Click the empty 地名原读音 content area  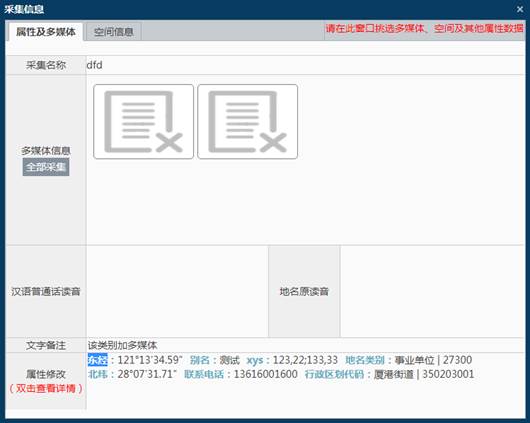(432, 291)
